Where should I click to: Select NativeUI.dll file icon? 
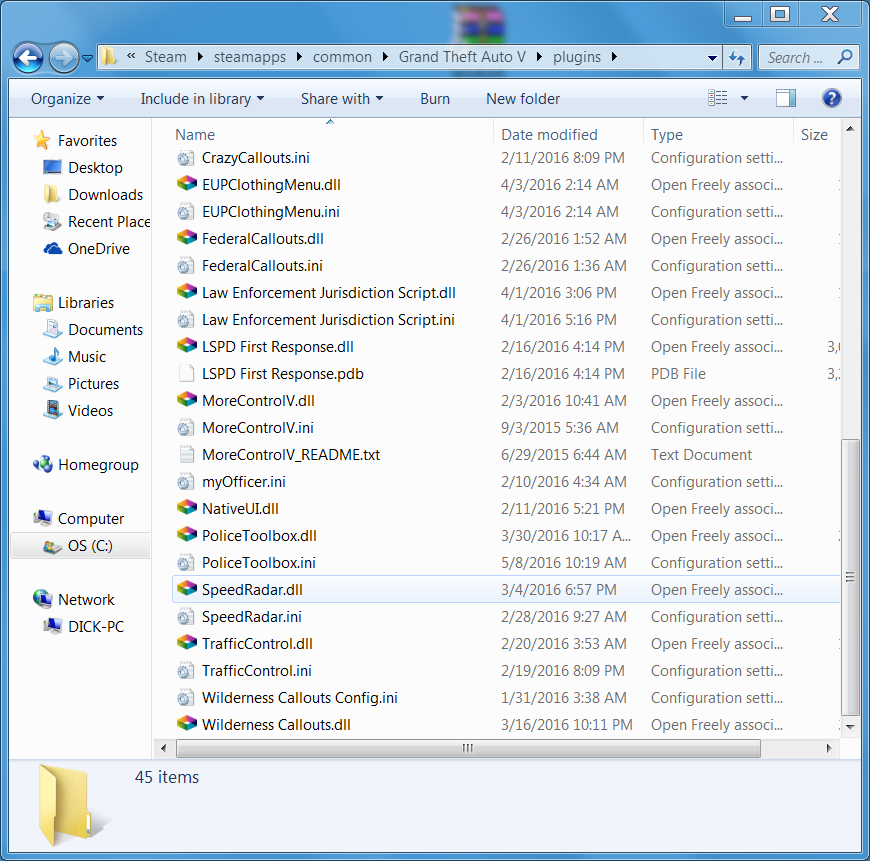[x=186, y=508]
